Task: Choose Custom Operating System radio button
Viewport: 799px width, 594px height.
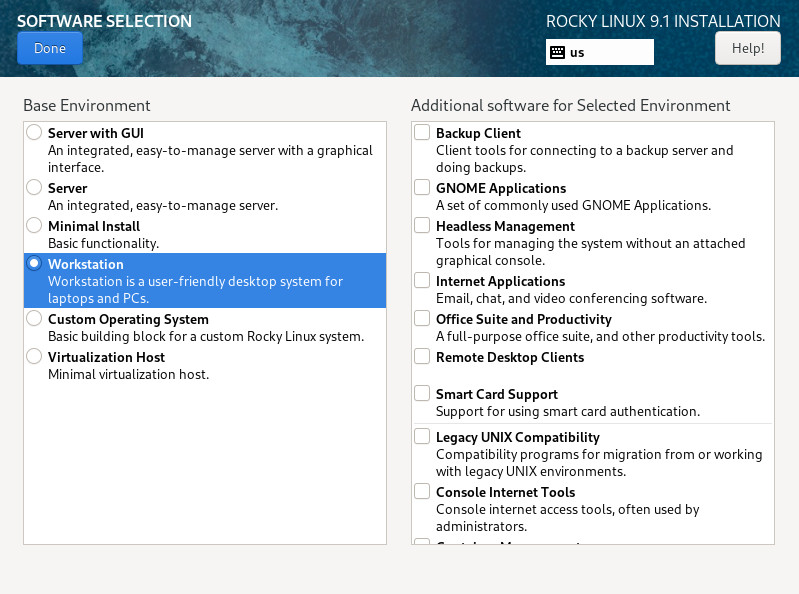Action: click(x=34, y=318)
